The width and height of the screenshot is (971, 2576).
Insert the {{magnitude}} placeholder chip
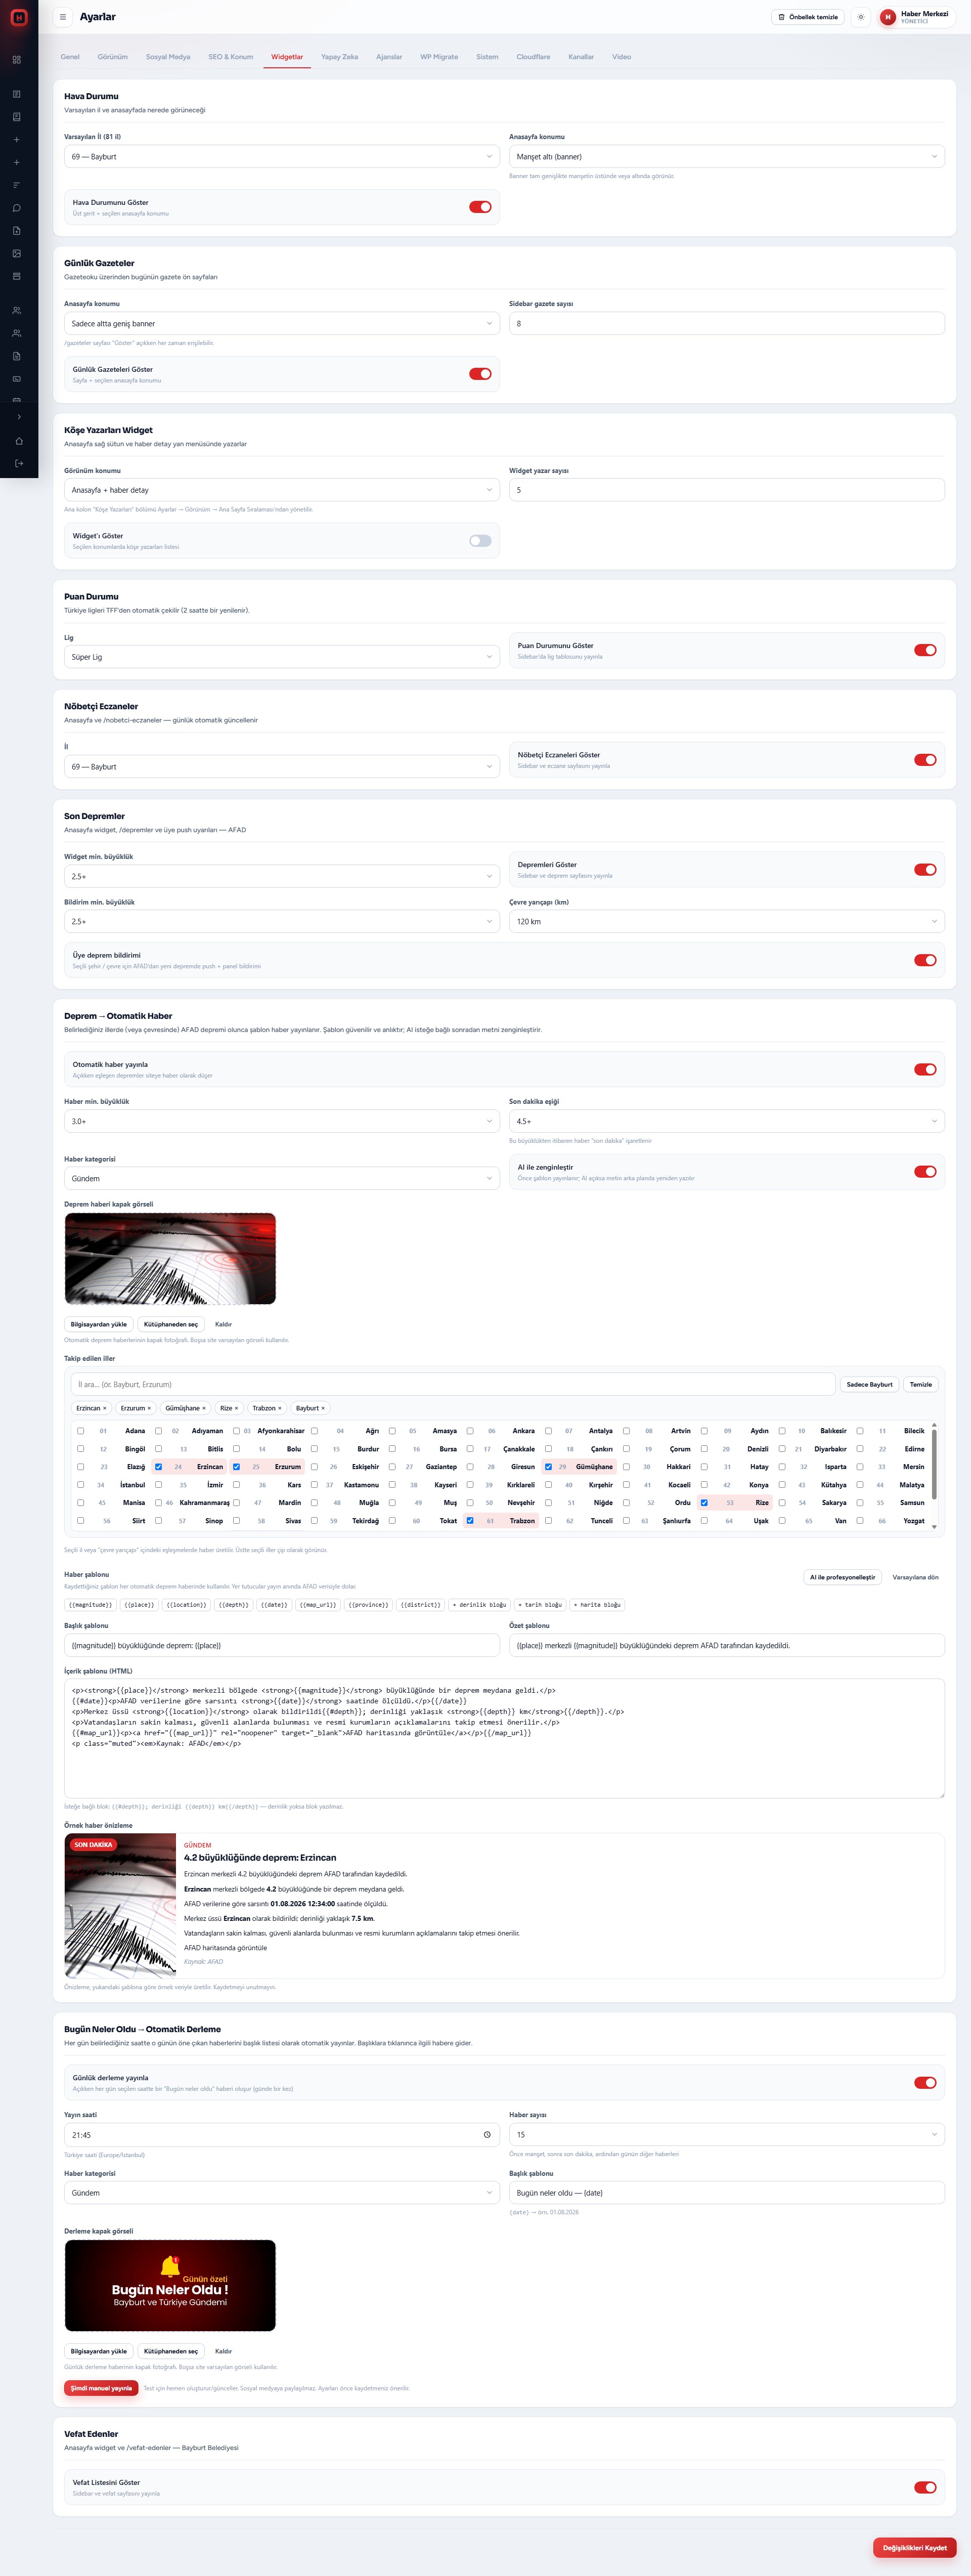click(x=90, y=1605)
